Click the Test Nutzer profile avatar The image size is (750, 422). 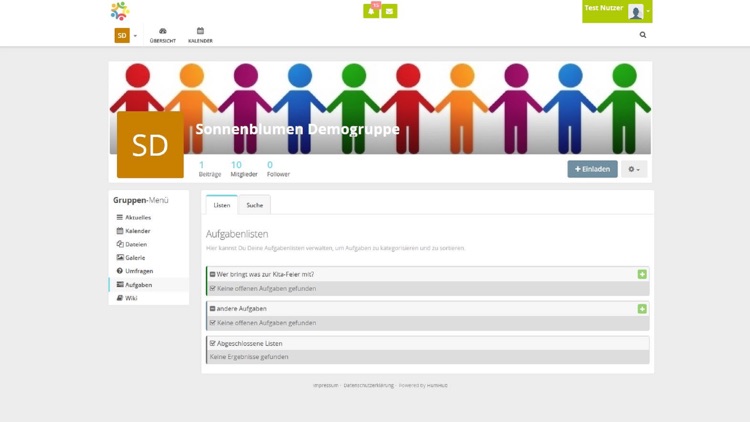636,11
